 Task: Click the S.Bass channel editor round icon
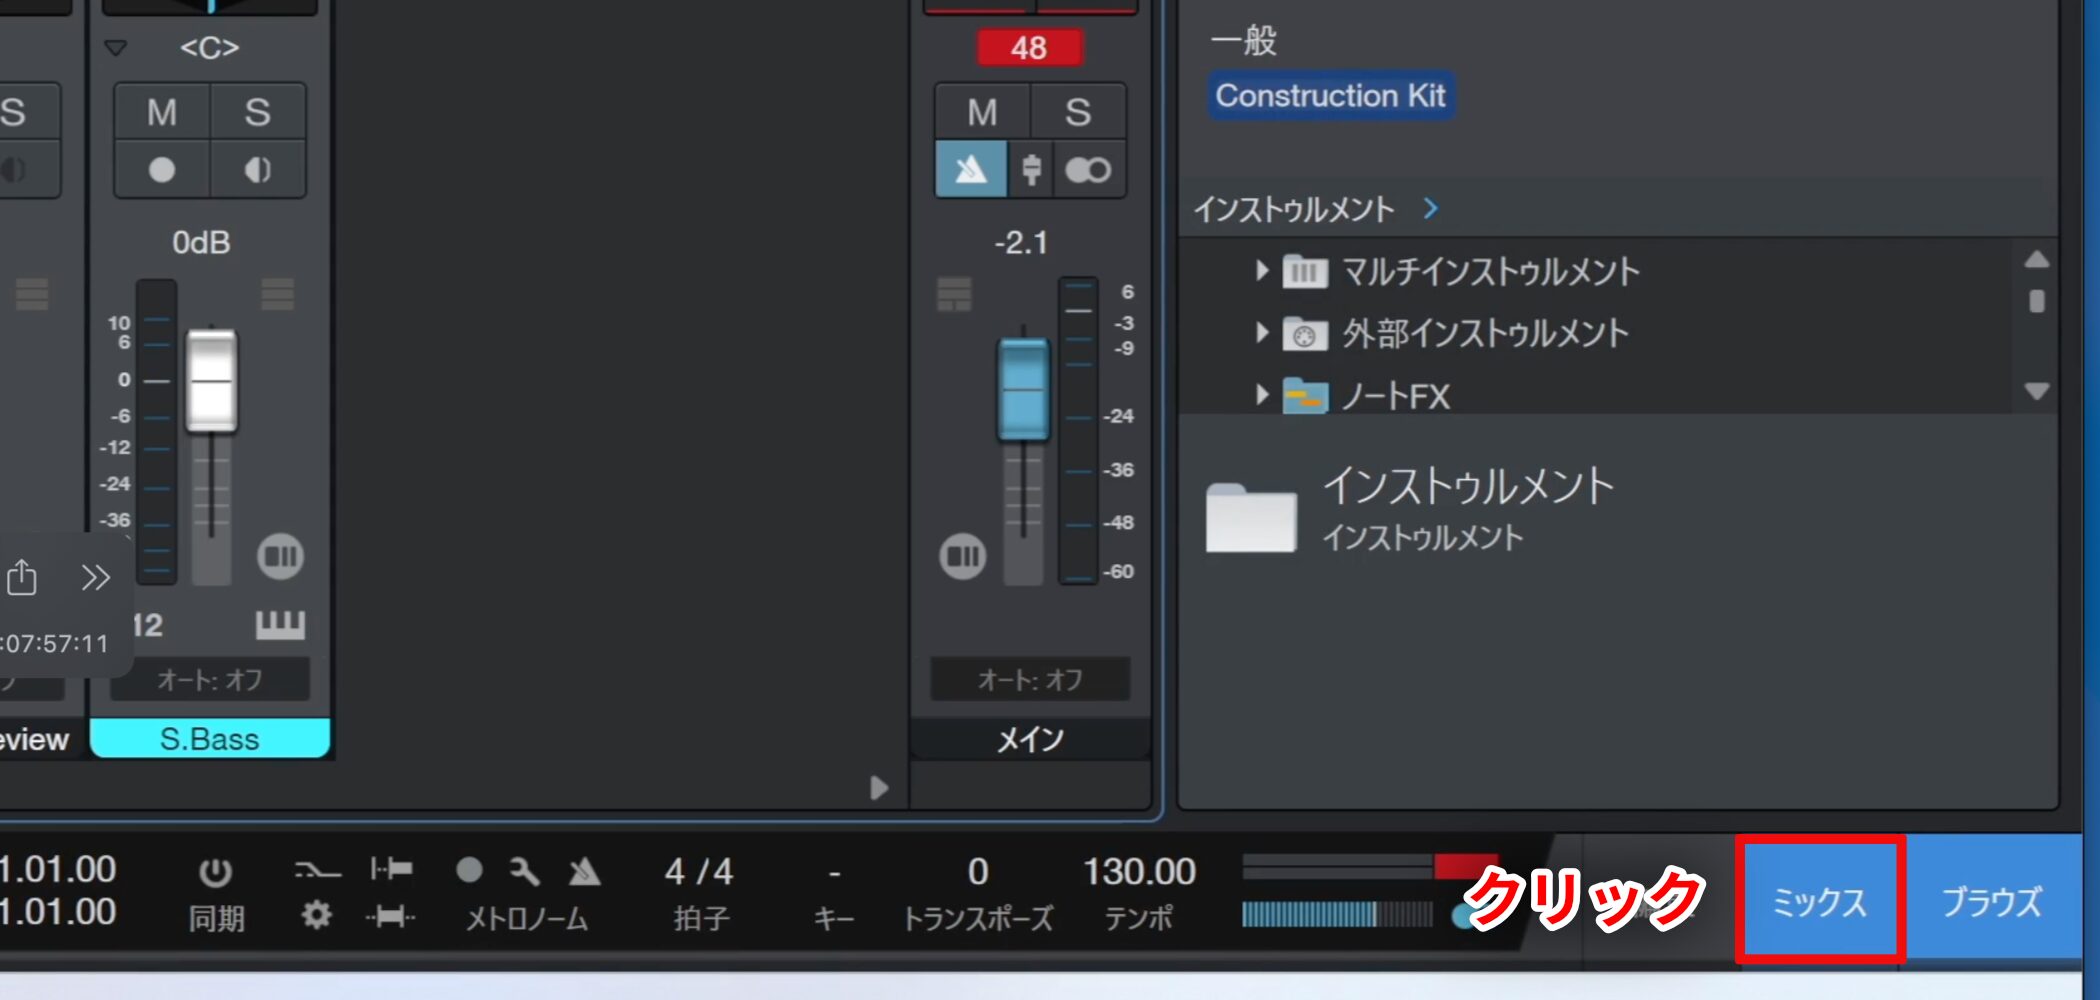(280, 556)
